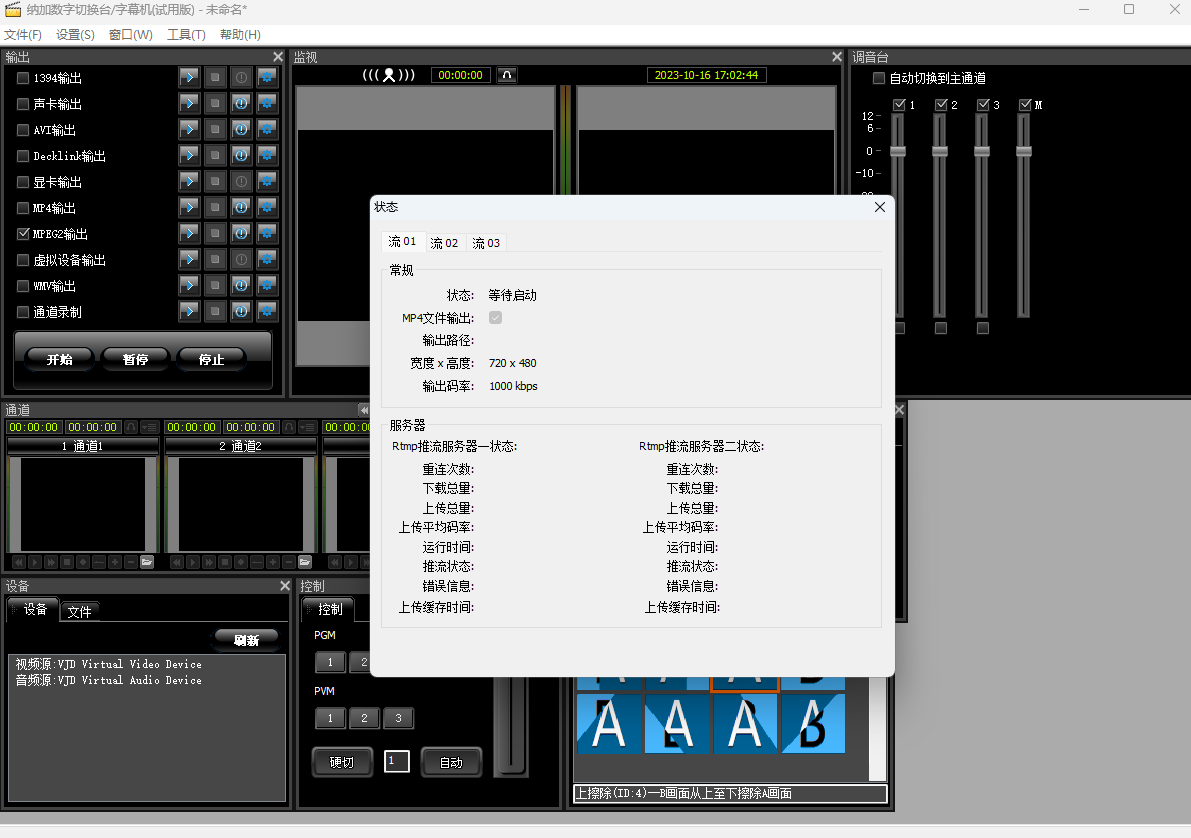Toggle headphone monitor icon next to monitor timecode

(507, 74)
